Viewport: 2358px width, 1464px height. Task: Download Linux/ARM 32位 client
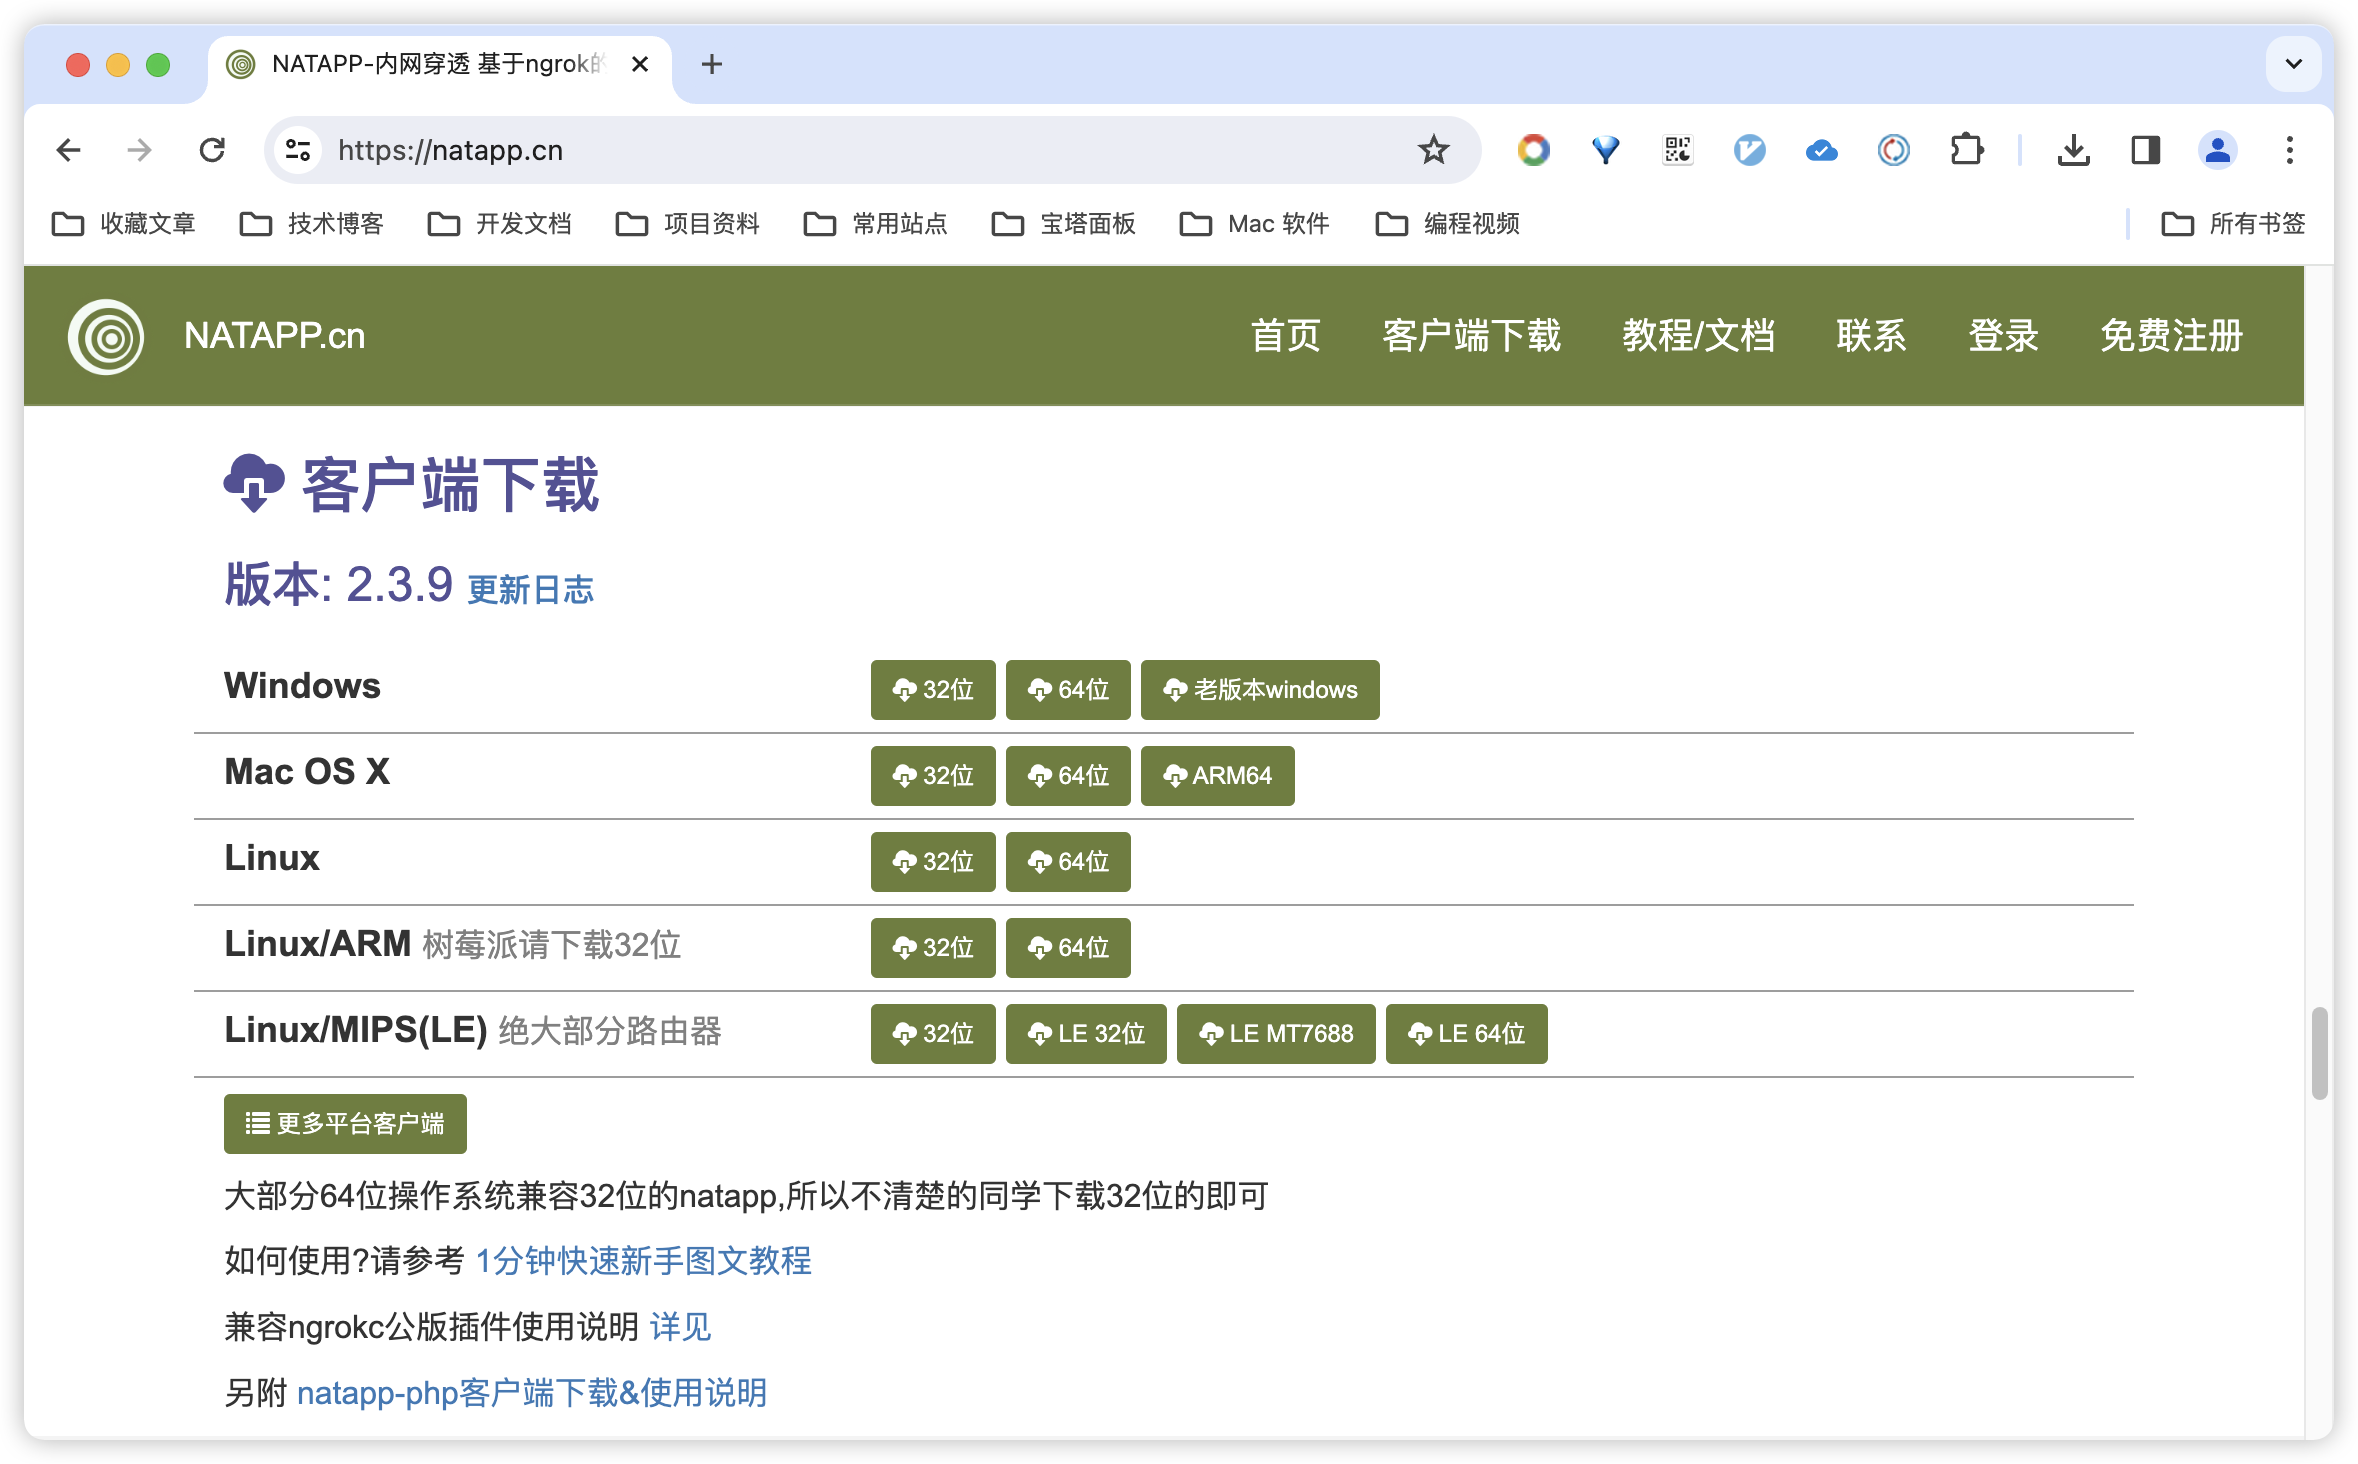coord(933,948)
